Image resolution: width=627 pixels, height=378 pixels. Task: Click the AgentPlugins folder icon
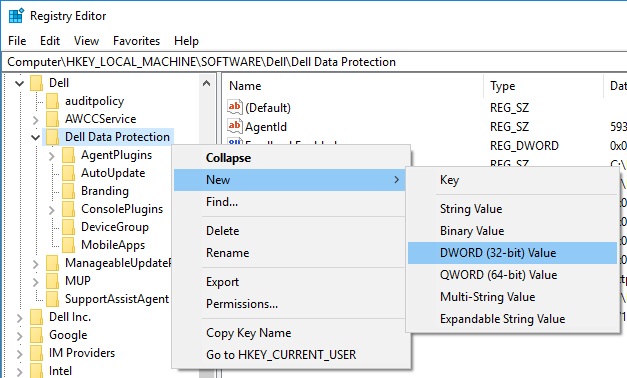coord(68,155)
